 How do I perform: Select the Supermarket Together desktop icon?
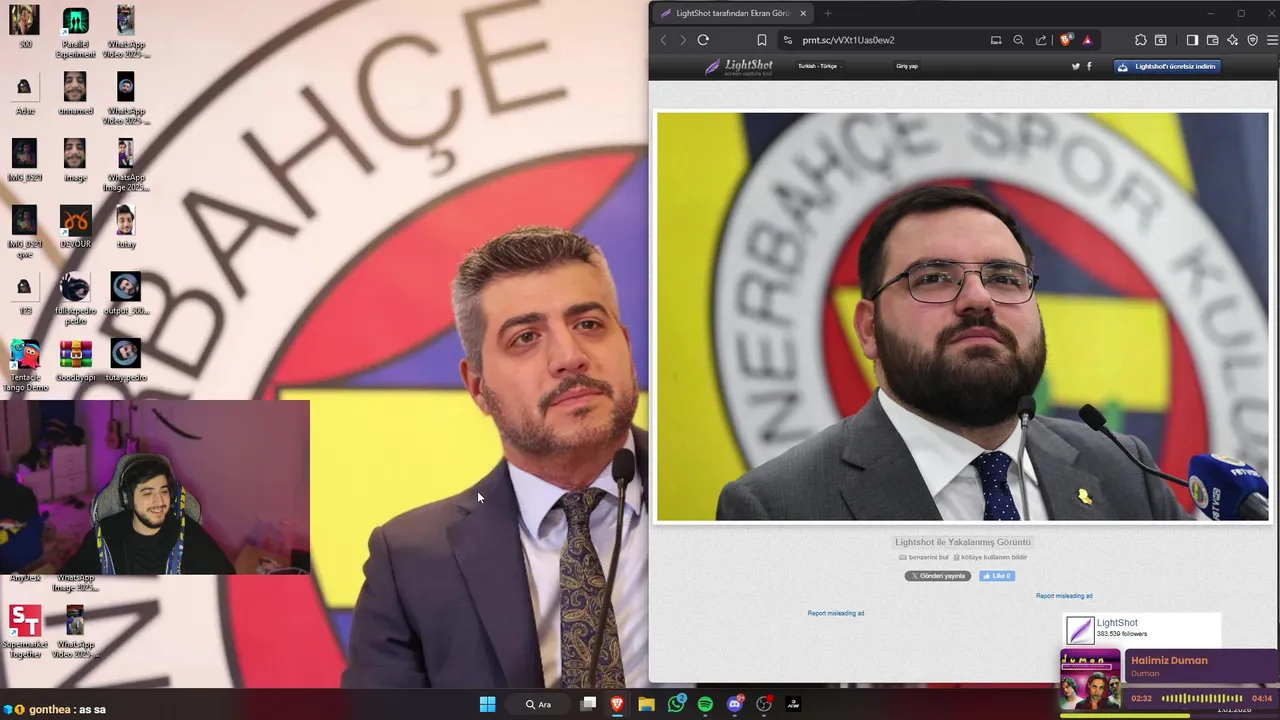25,631
